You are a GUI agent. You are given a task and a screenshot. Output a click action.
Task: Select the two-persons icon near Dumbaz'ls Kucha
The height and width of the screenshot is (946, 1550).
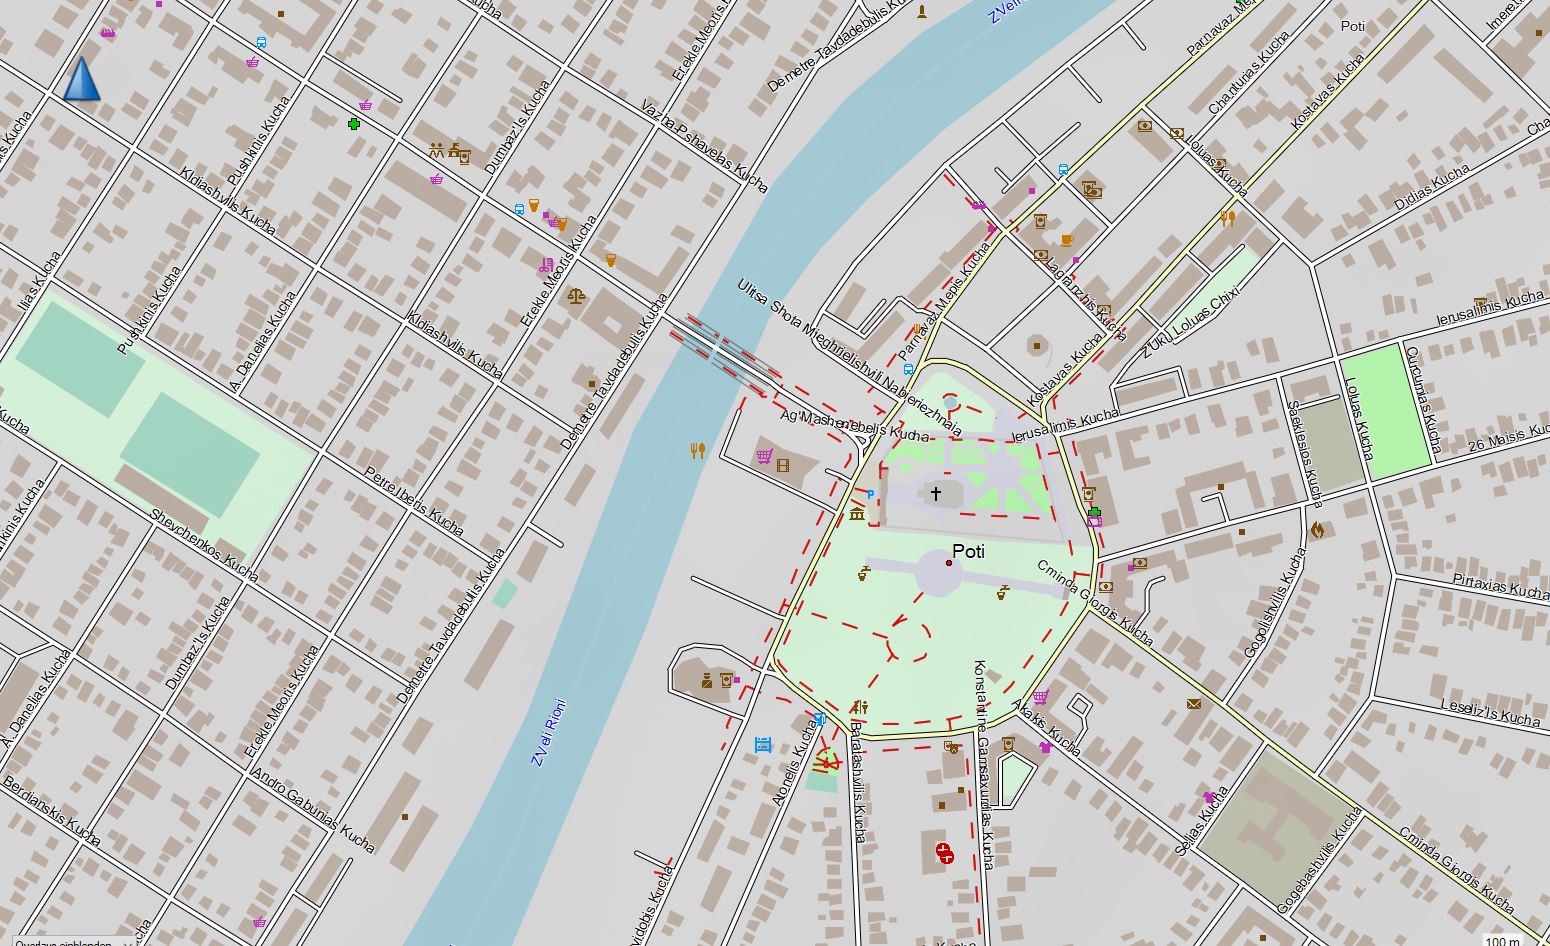[x=437, y=151]
